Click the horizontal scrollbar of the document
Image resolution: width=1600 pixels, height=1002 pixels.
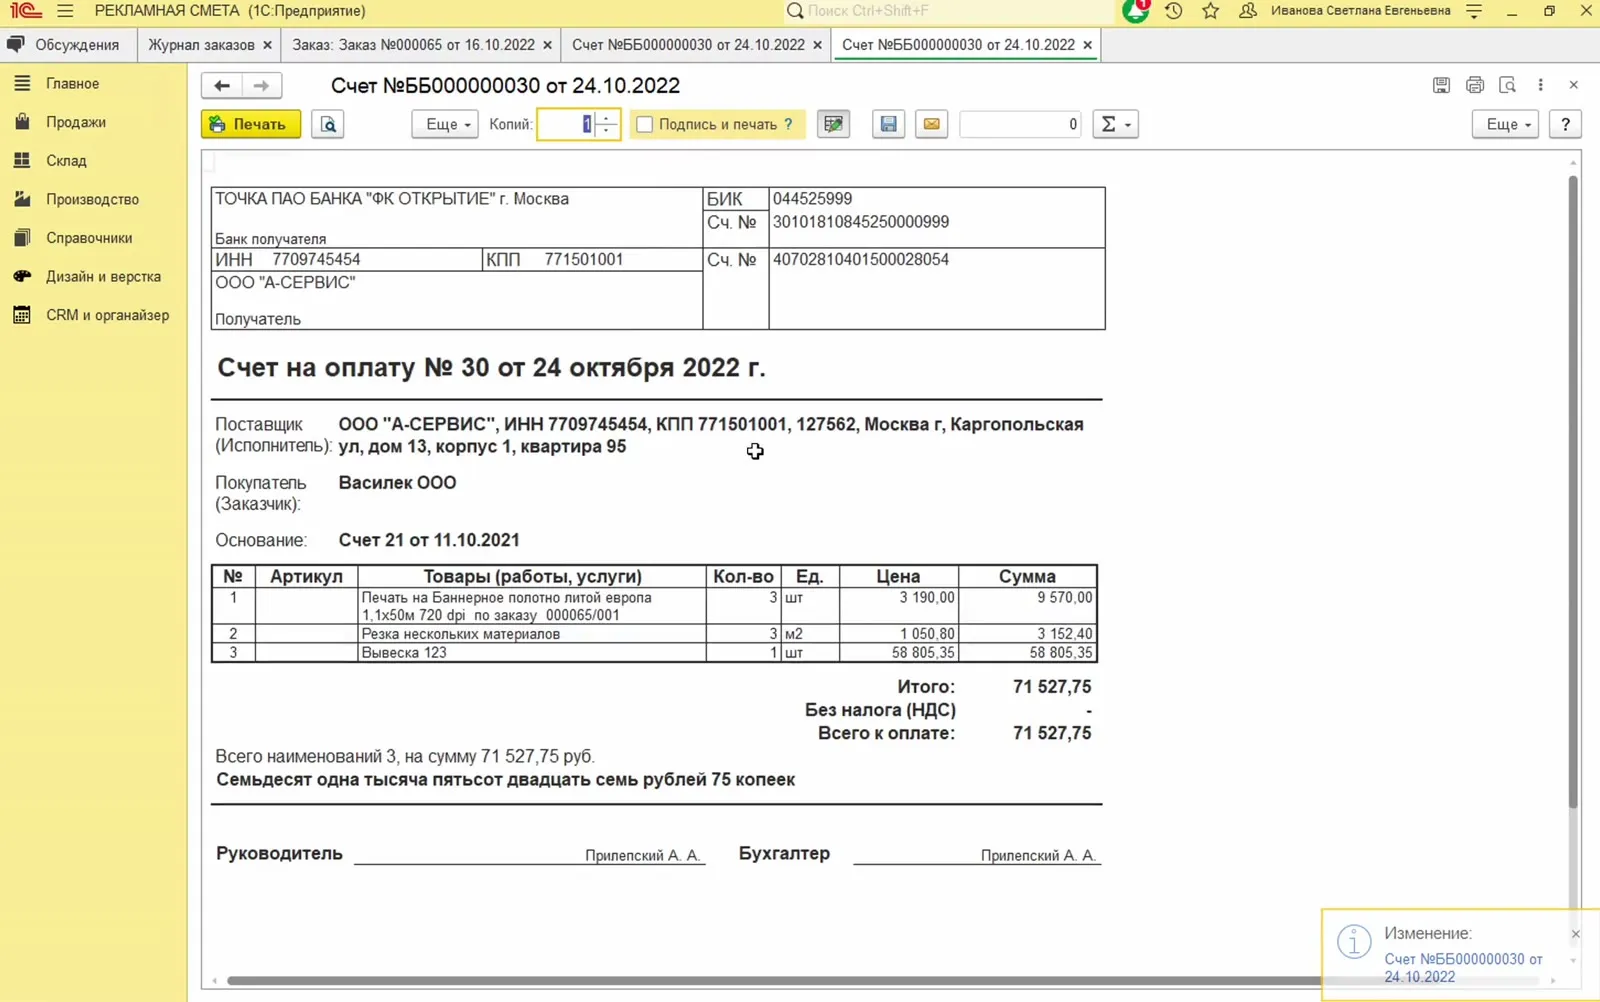(x=775, y=981)
